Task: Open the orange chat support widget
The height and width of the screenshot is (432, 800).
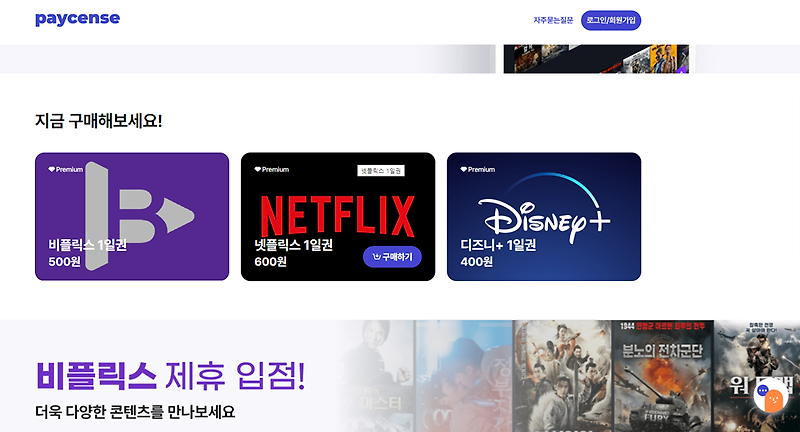Action: [x=770, y=396]
